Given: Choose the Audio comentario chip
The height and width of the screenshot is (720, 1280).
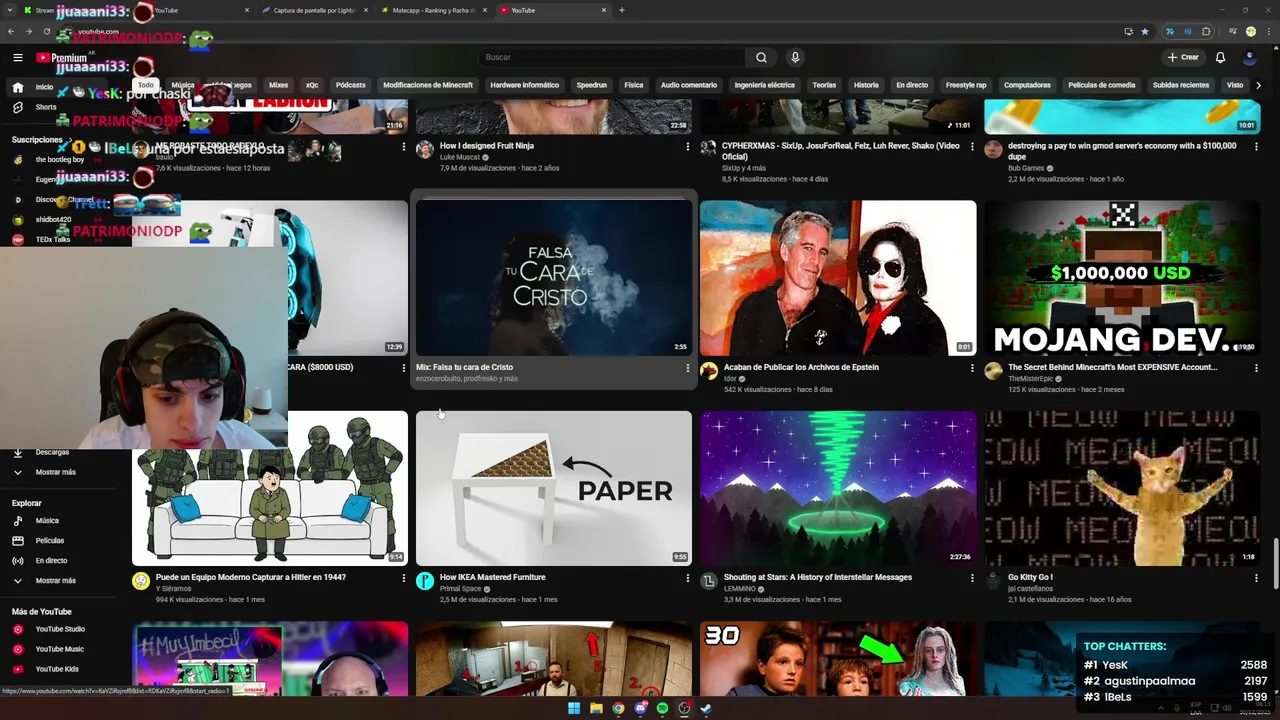Looking at the screenshot, I should (689, 85).
